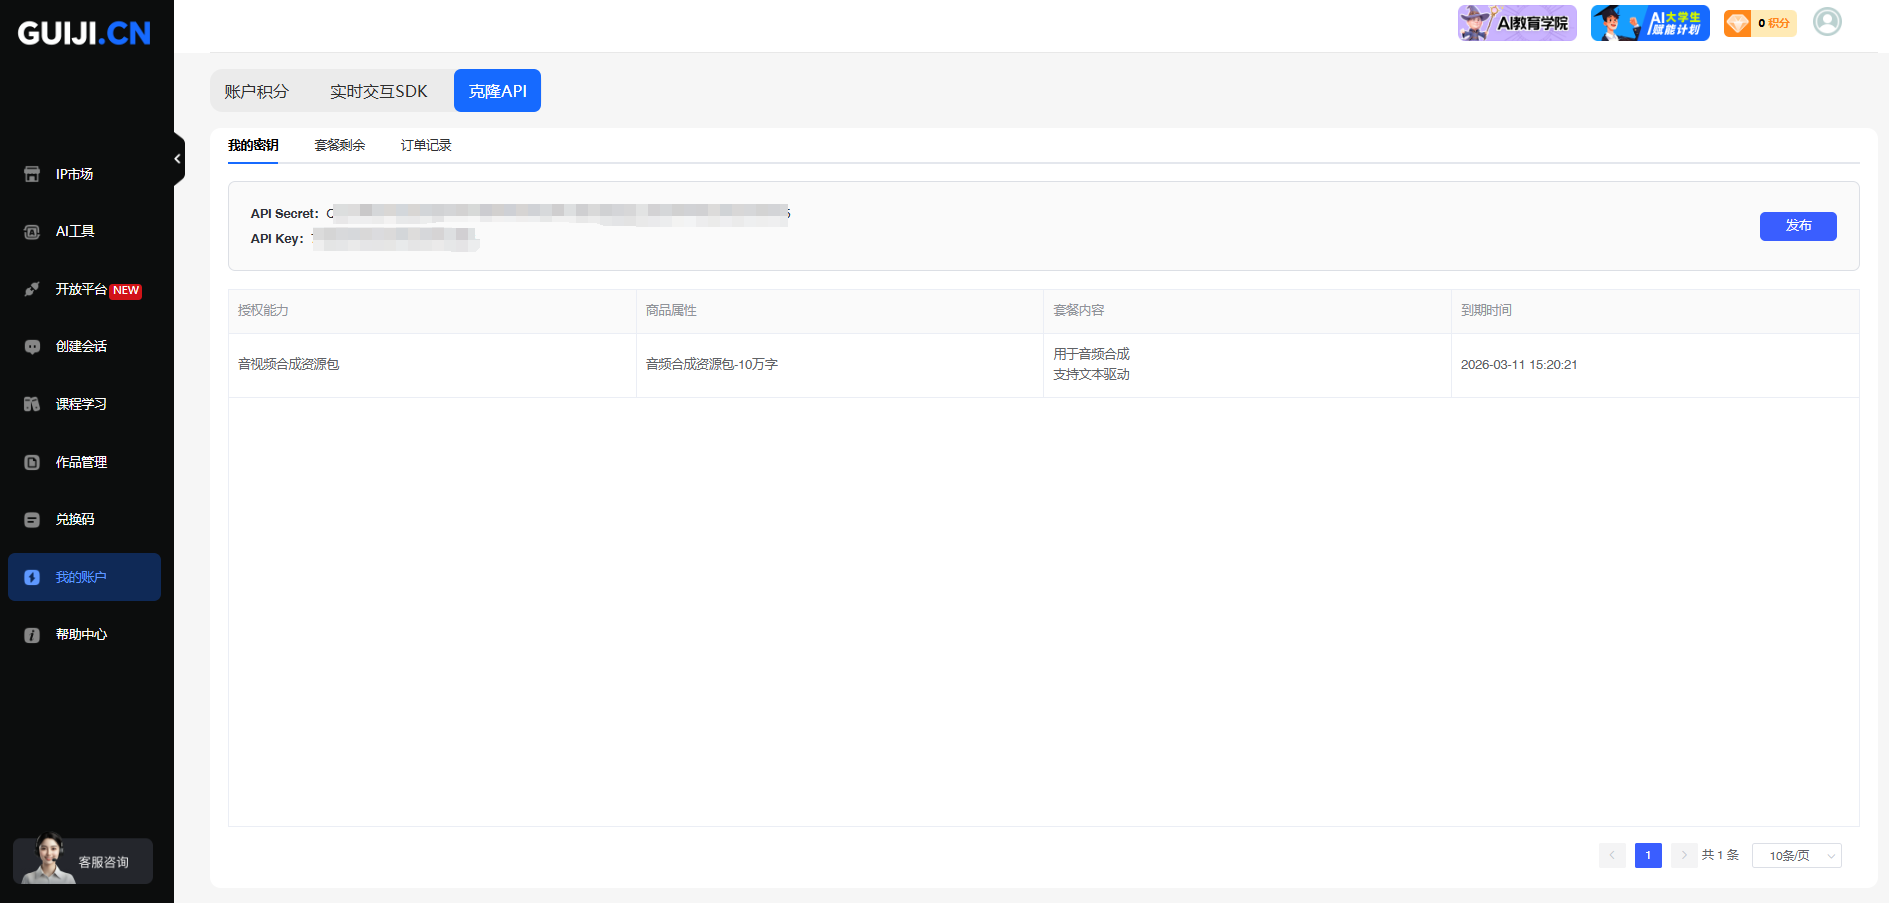Click the blue 发布 button
Screen dimensions: 1889x903
(x=1797, y=226)
